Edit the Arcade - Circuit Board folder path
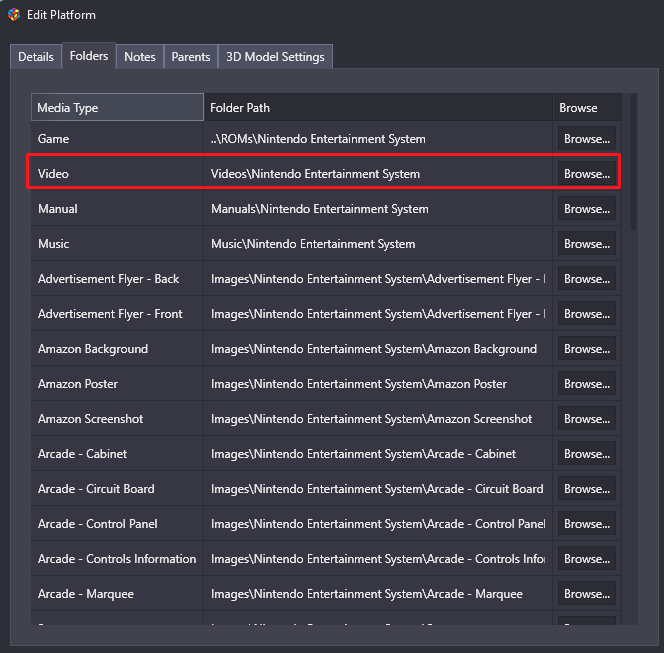664x653 pixels. click(x=378, y=489)
